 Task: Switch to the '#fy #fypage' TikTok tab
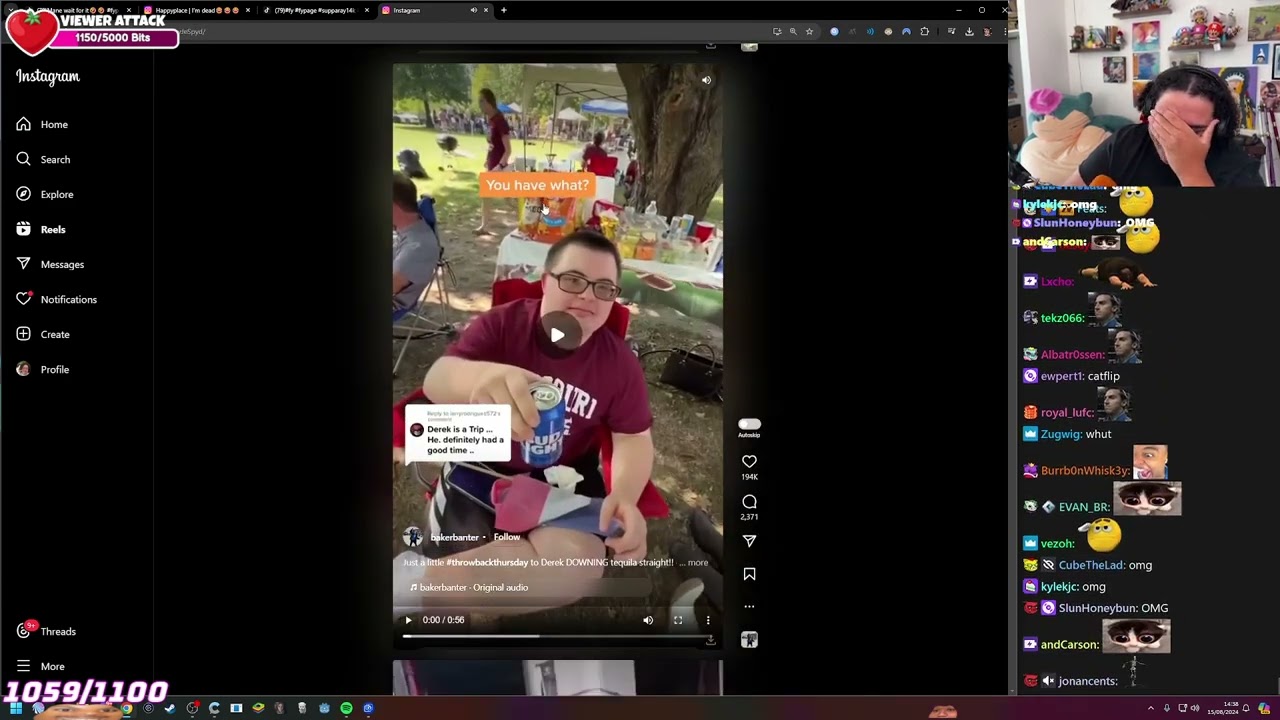(314, 10)
